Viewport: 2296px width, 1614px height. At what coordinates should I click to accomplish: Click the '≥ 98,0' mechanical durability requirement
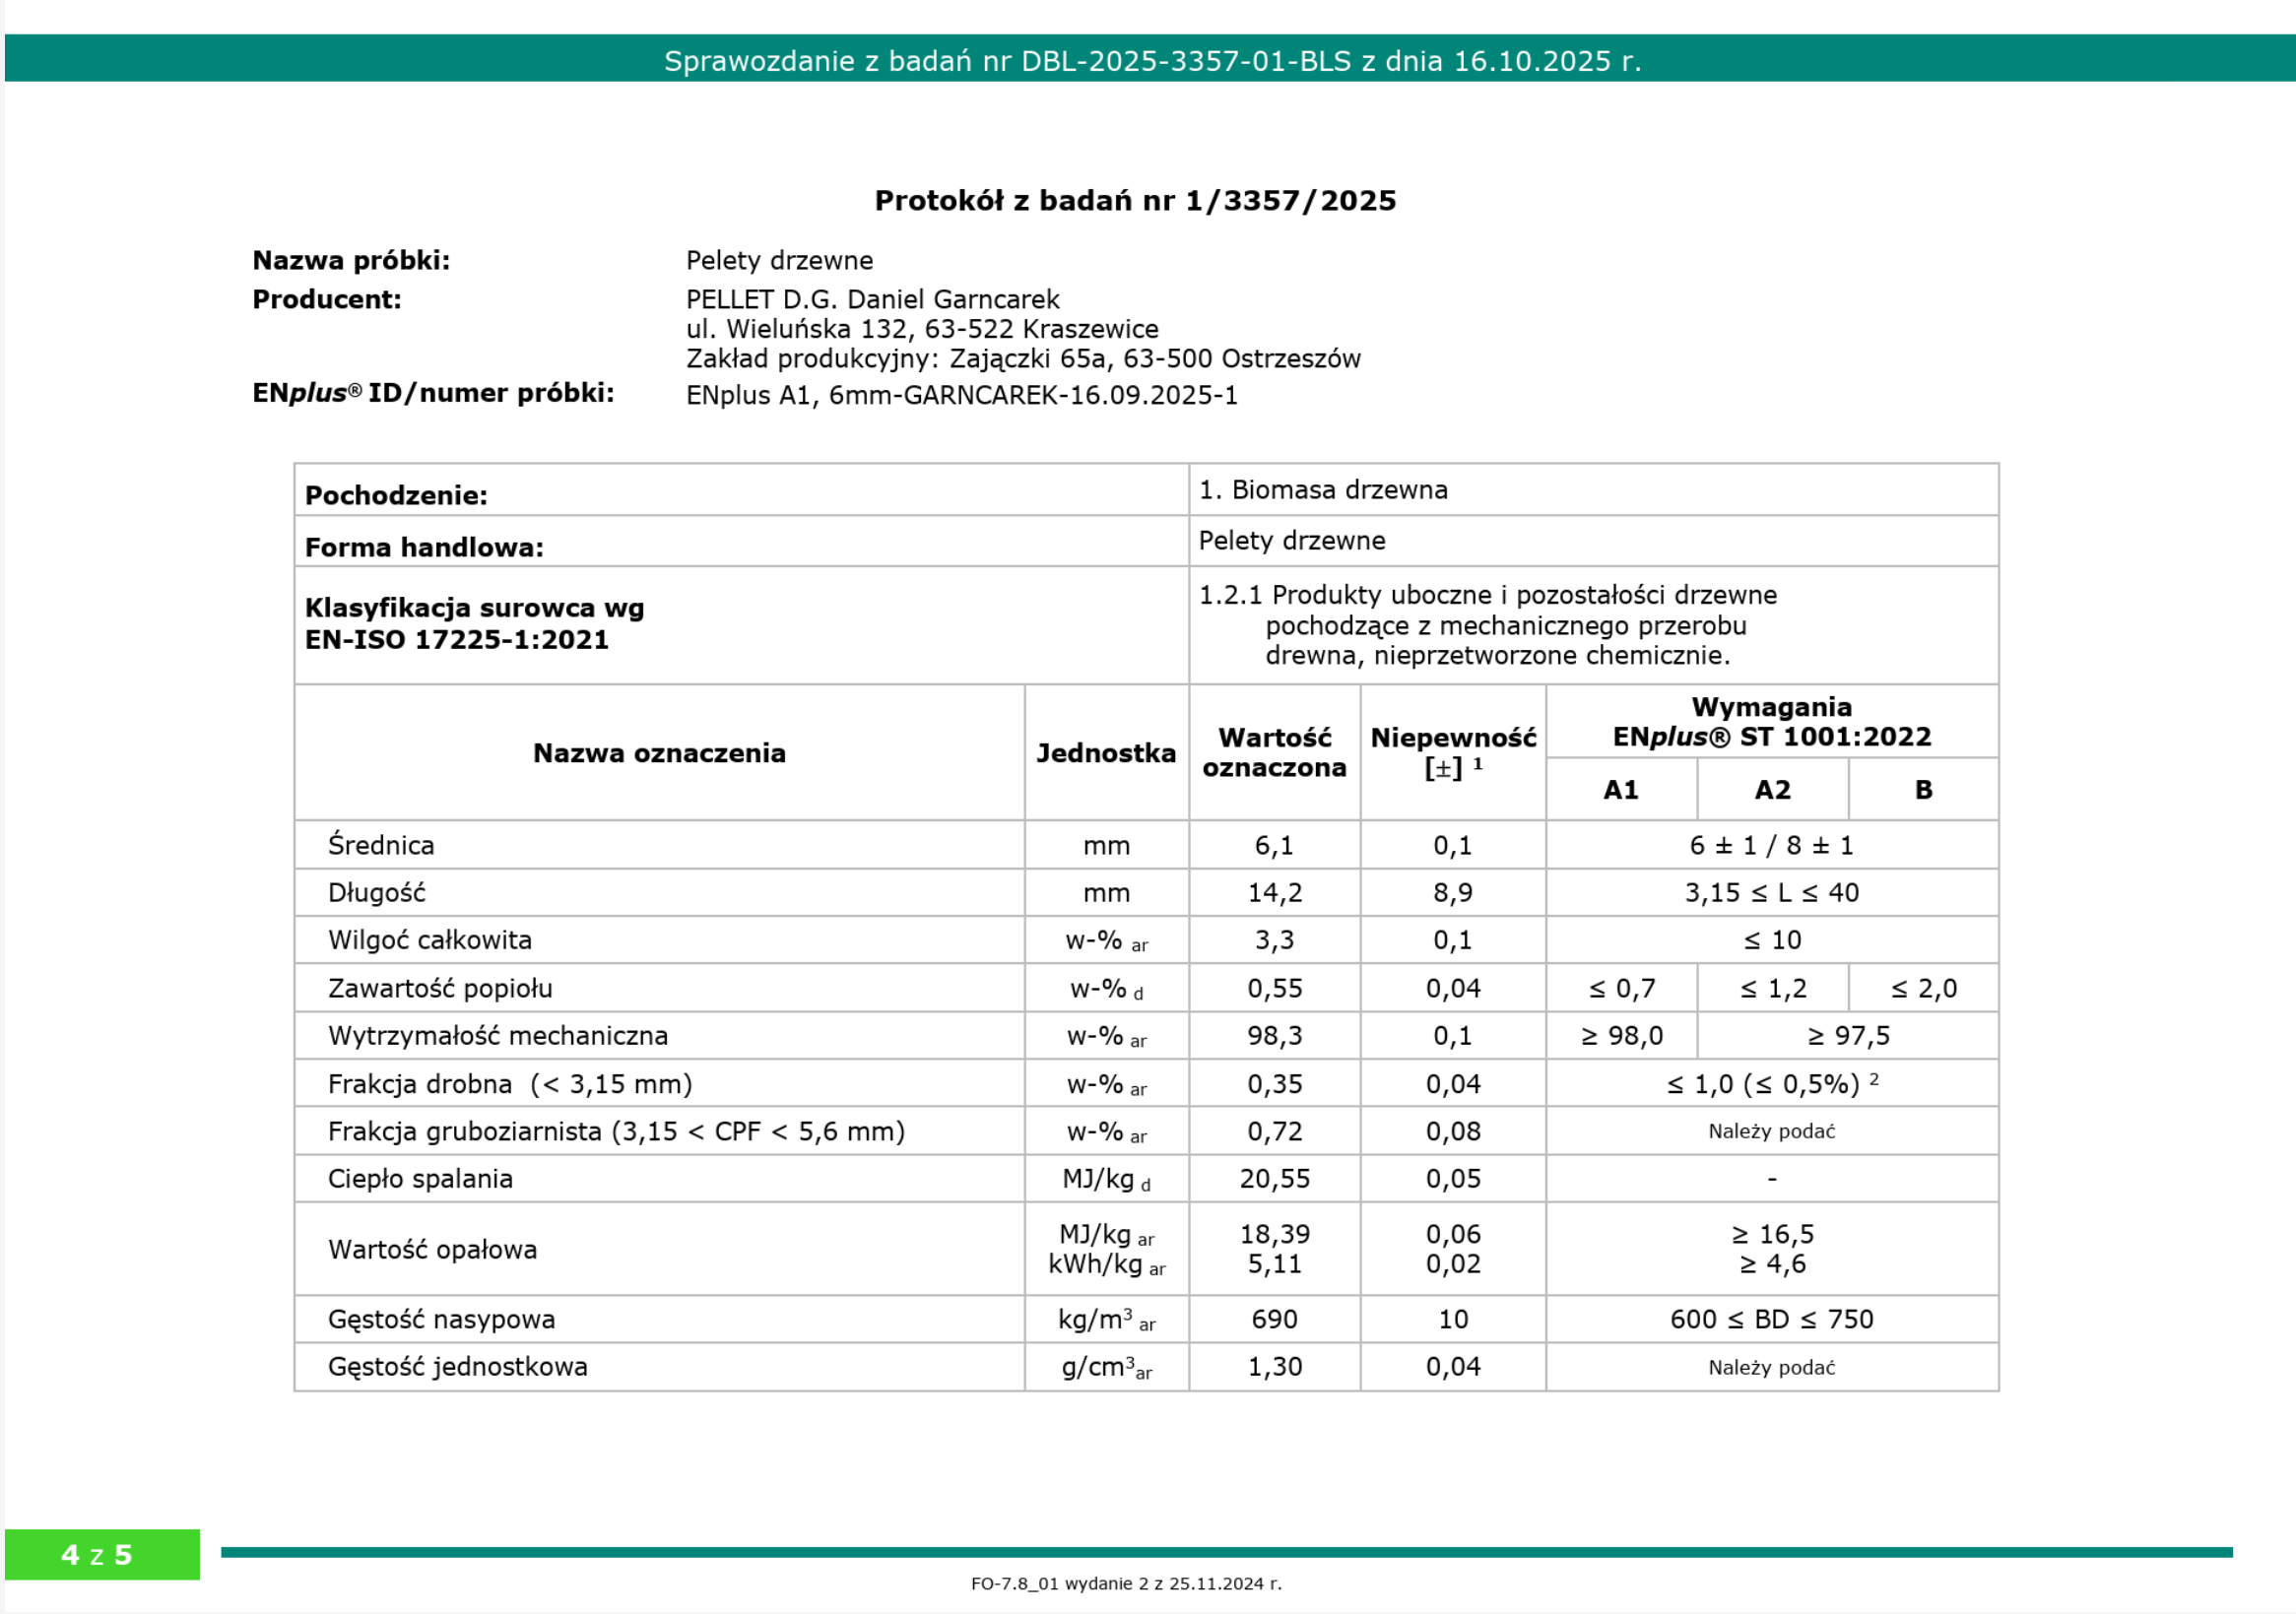[1621, 1036]
